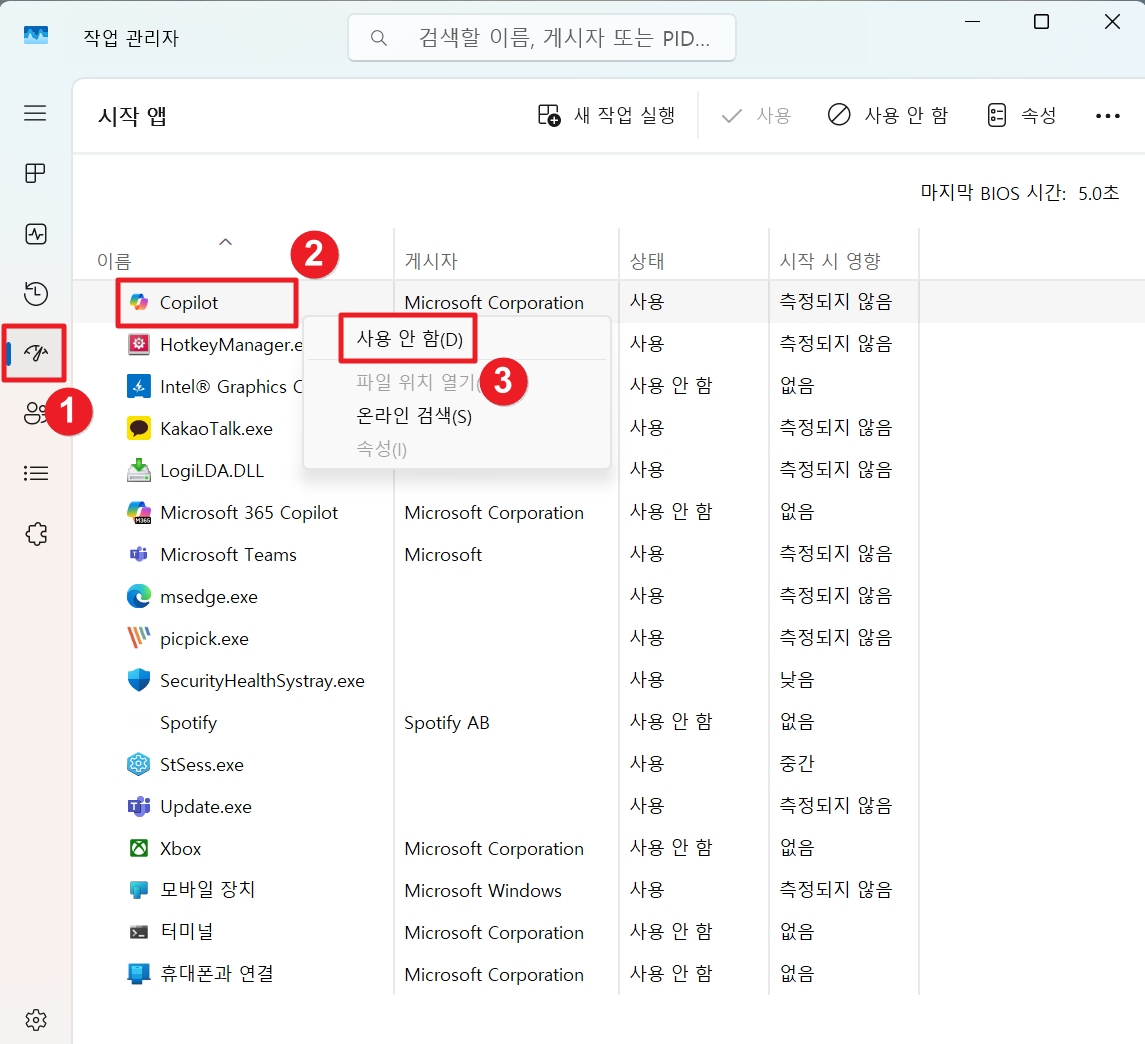Click the Update.exe row name

click(206, 807)
